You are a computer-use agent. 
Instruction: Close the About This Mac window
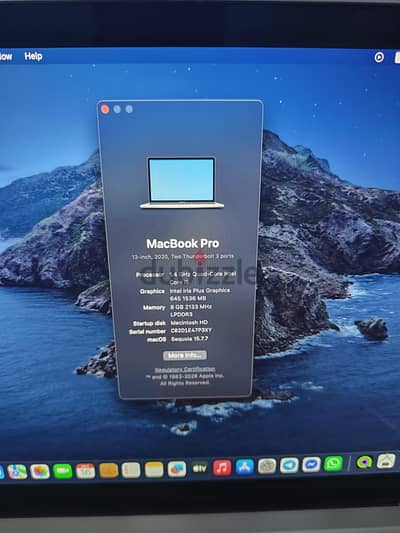(x=105, y=109)
